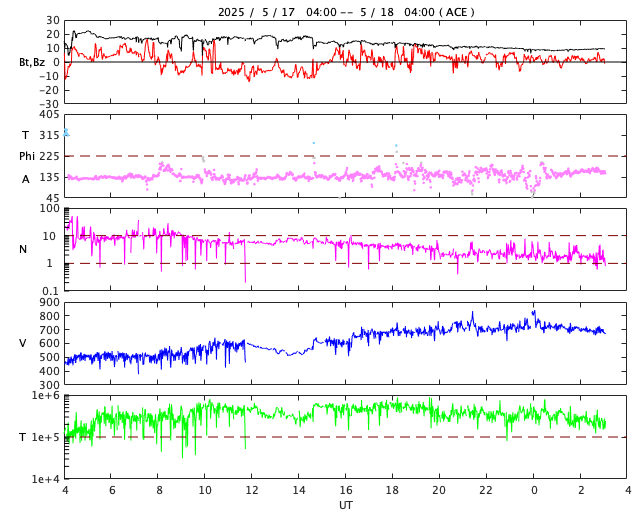
Task: Click inside the green temperature plot
Action: pos(346,437)
